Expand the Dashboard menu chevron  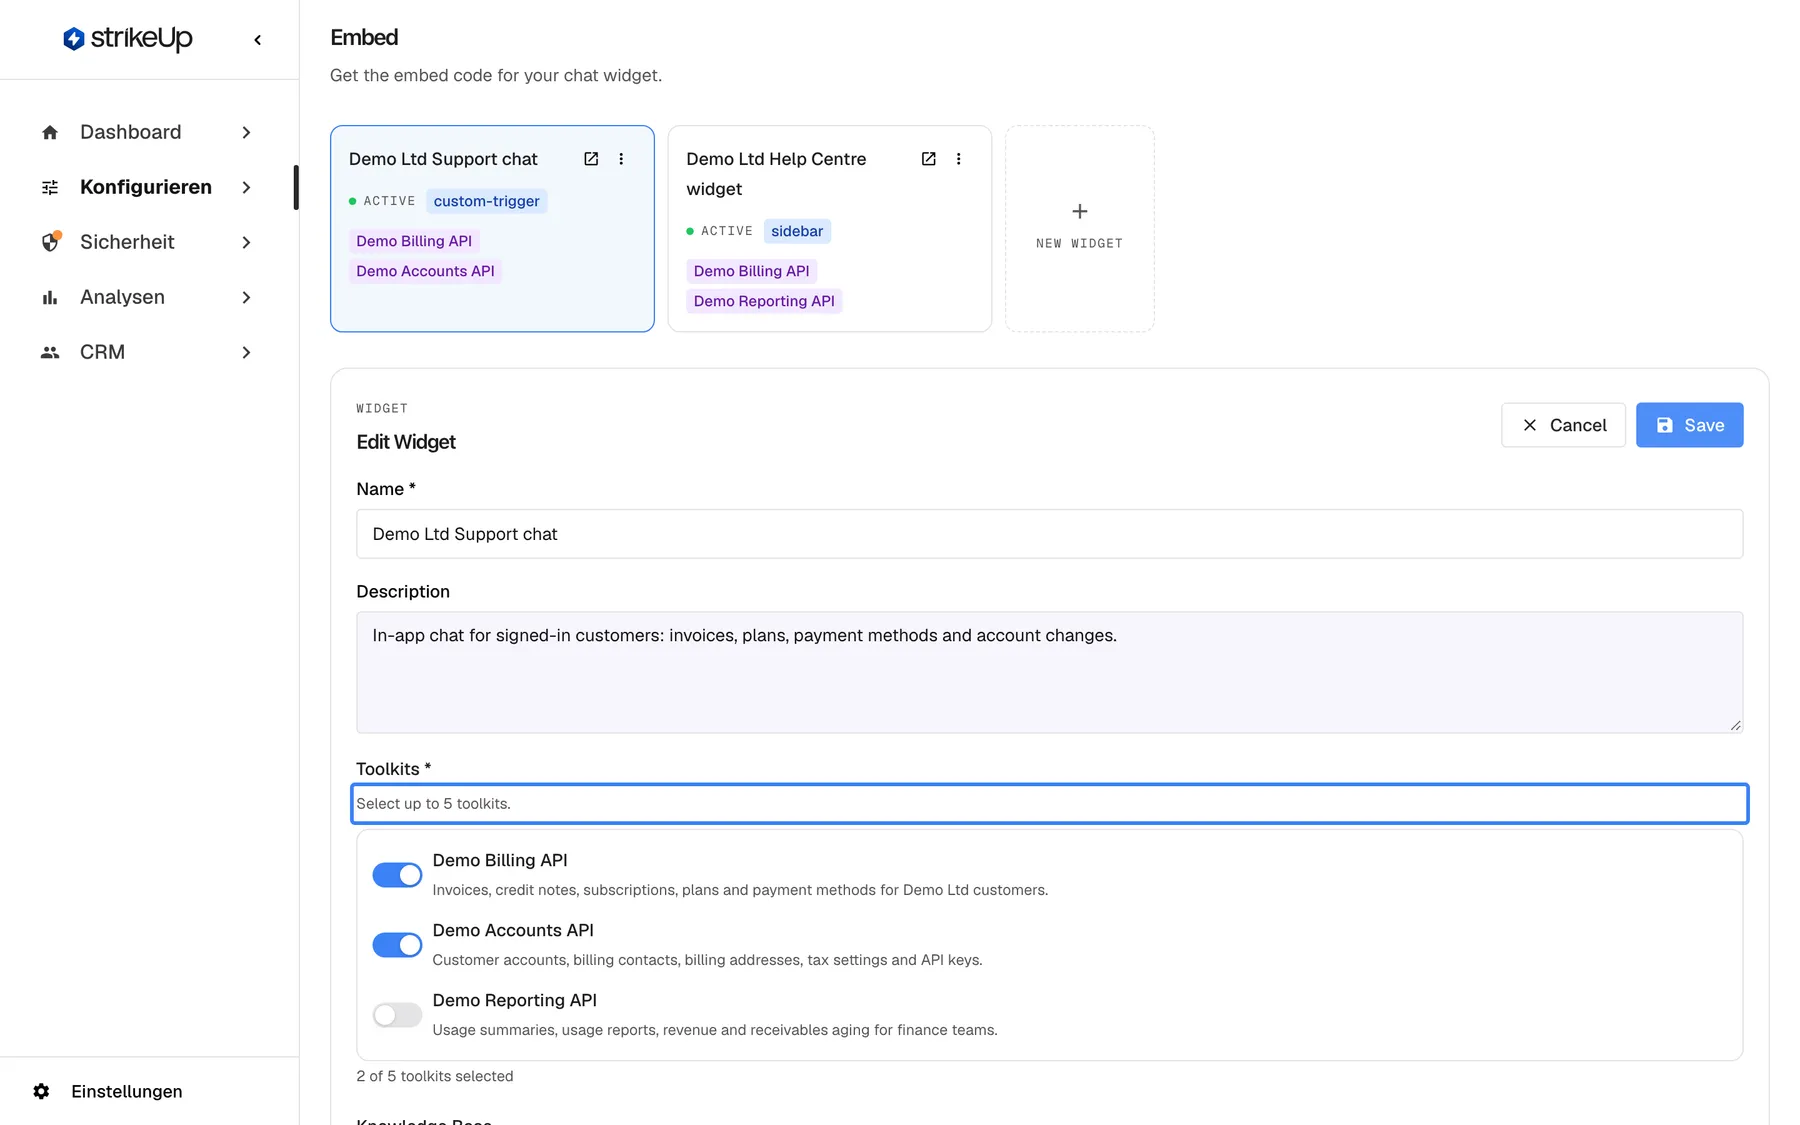tap(246, 132)
